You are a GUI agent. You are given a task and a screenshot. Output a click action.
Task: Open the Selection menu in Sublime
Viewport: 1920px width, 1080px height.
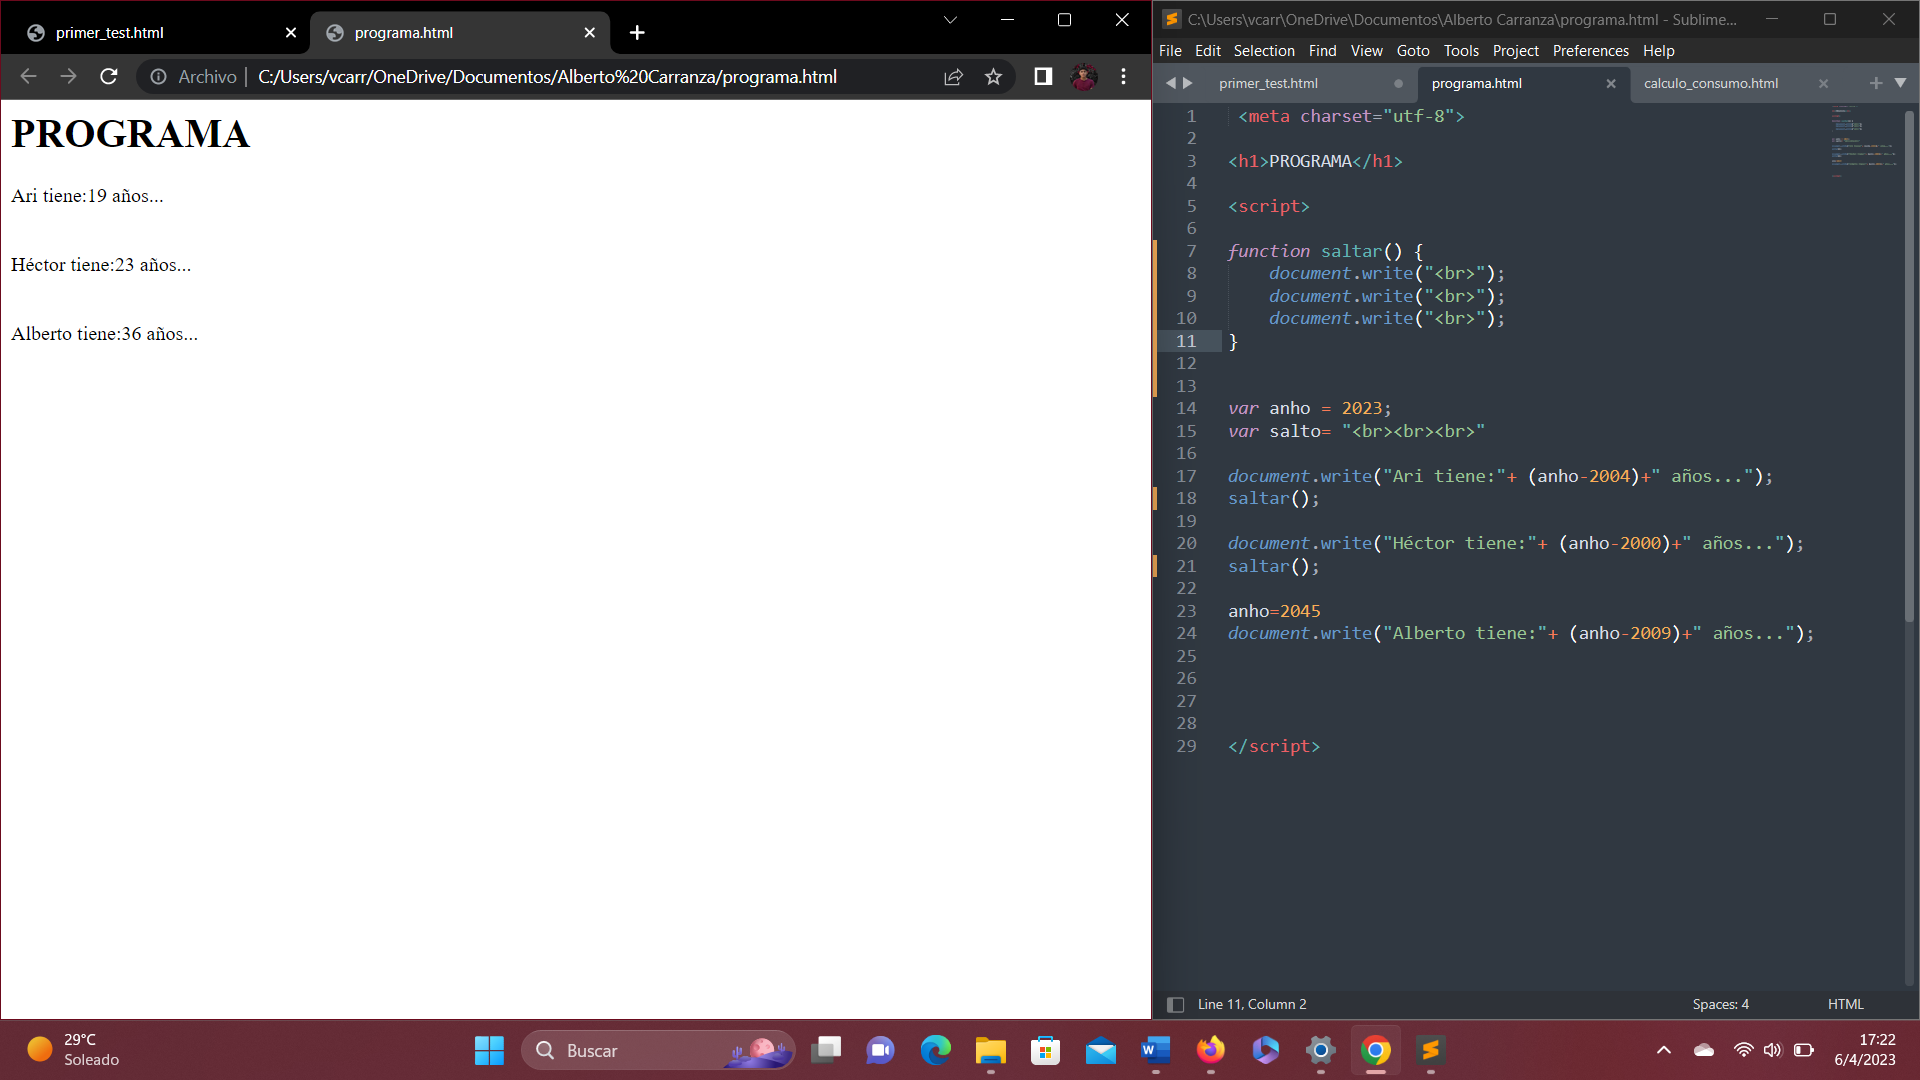pos(1263,51)
